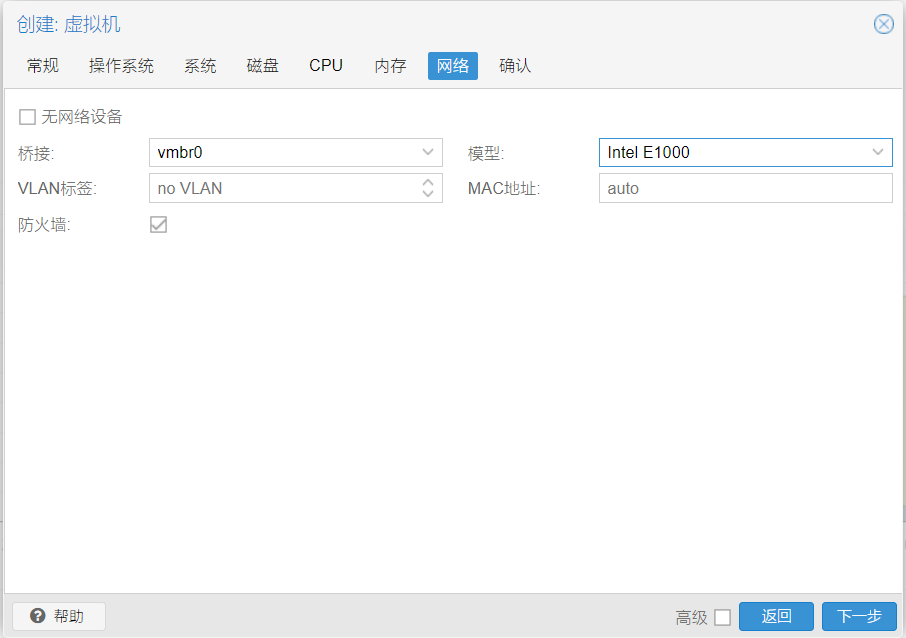Switch to the 常规 tab

tap(43, 66)
